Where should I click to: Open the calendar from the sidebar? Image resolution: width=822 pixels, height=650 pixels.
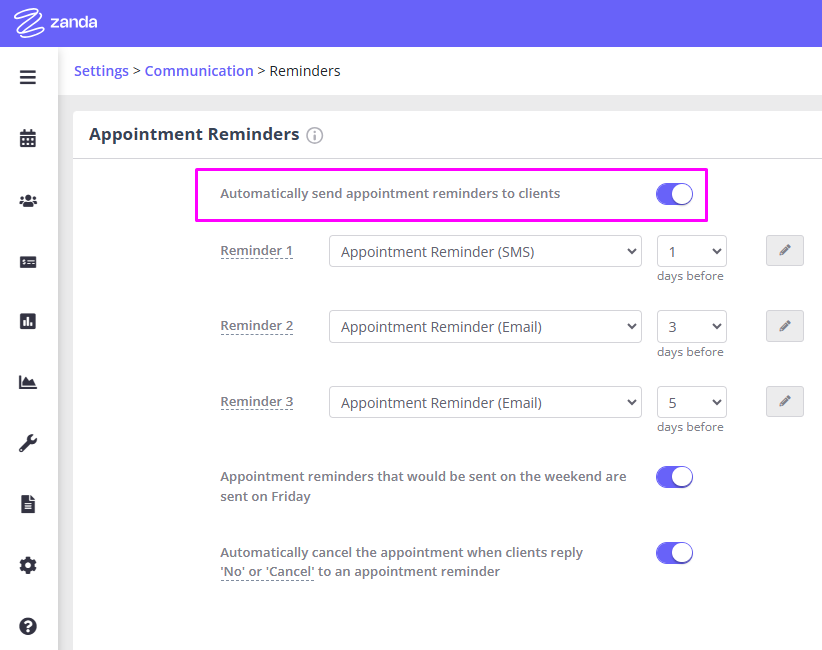(27, 137)
